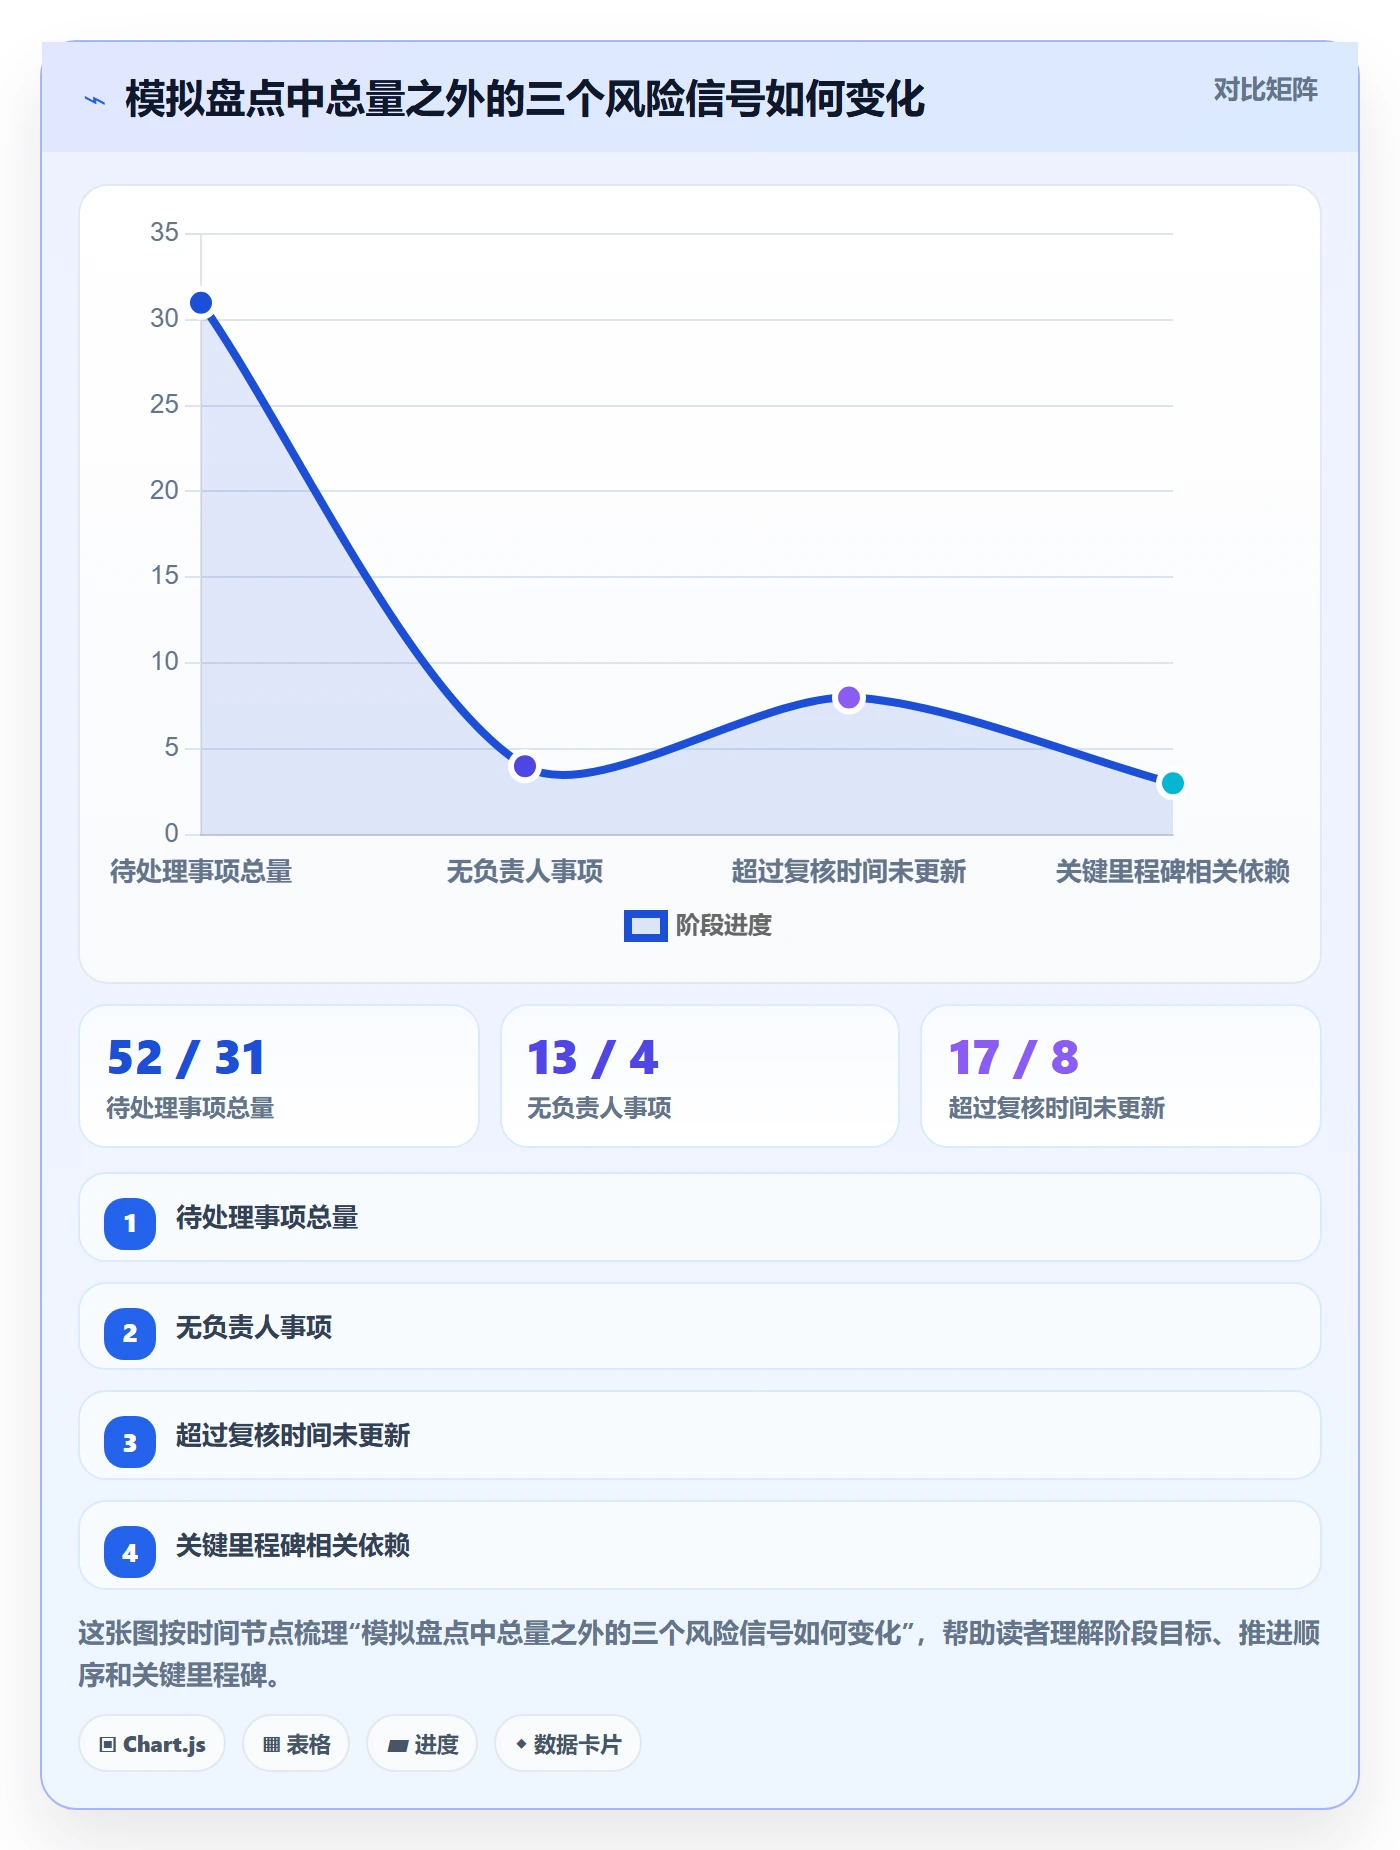Click the description paragraph beginning 这张图按时间节点

[699, 1654]
